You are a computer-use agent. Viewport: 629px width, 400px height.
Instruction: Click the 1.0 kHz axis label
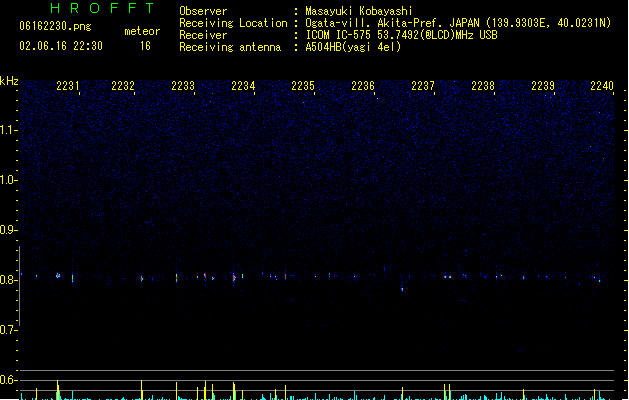click(8, 180)
